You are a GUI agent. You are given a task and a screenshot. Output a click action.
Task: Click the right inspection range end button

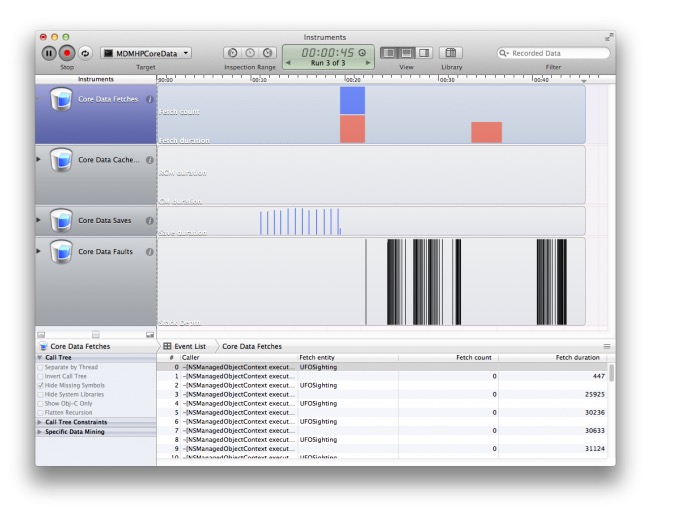pos(268,53)
